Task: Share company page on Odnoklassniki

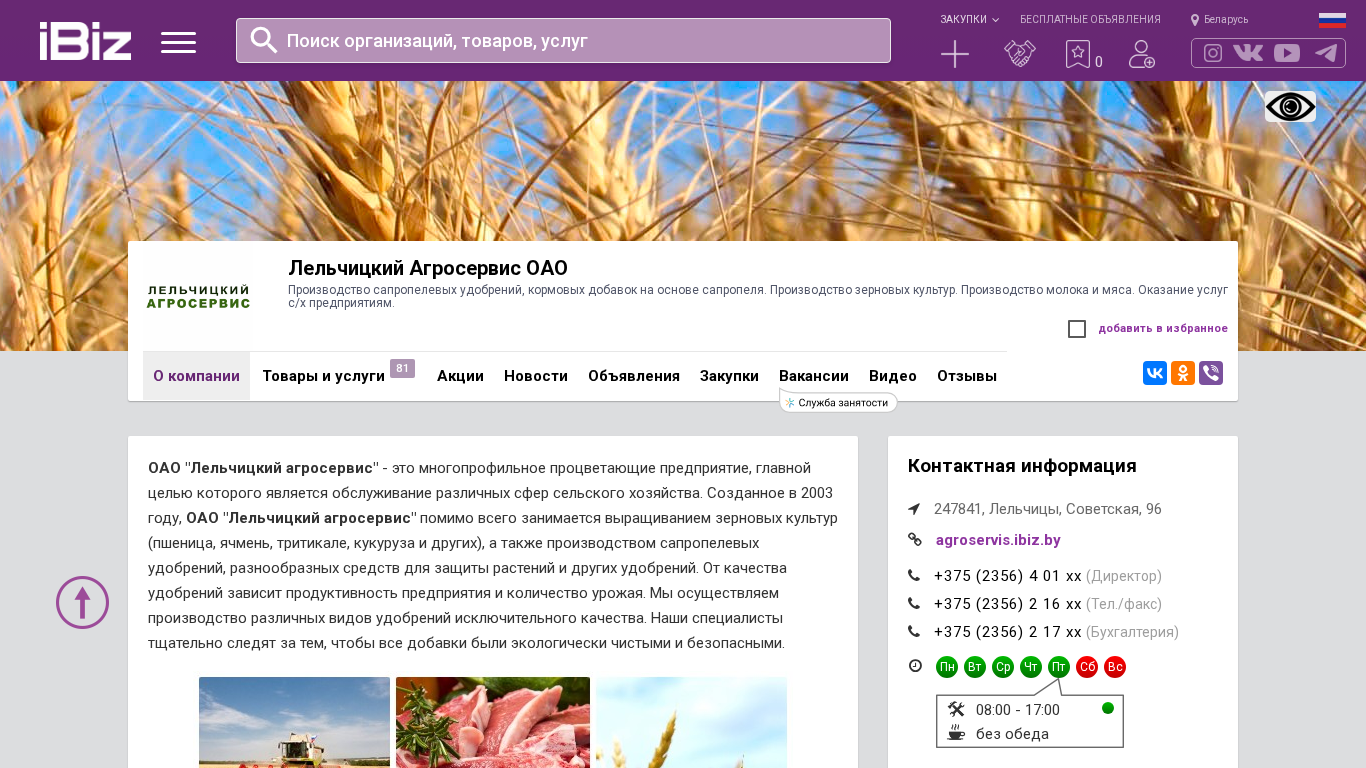Action: (x=1183, y=373)
